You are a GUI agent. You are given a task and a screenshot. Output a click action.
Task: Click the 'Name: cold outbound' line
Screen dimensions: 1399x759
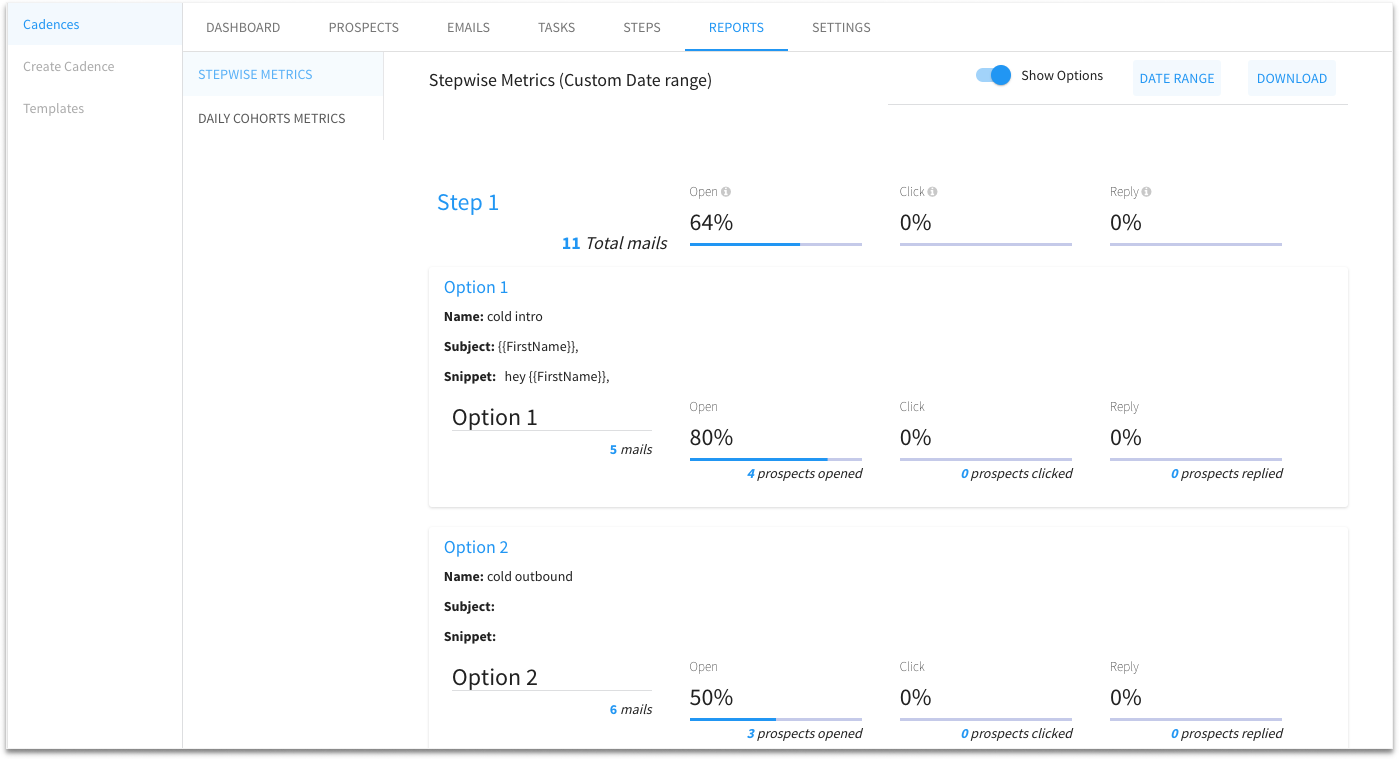[x=508, y=577]
